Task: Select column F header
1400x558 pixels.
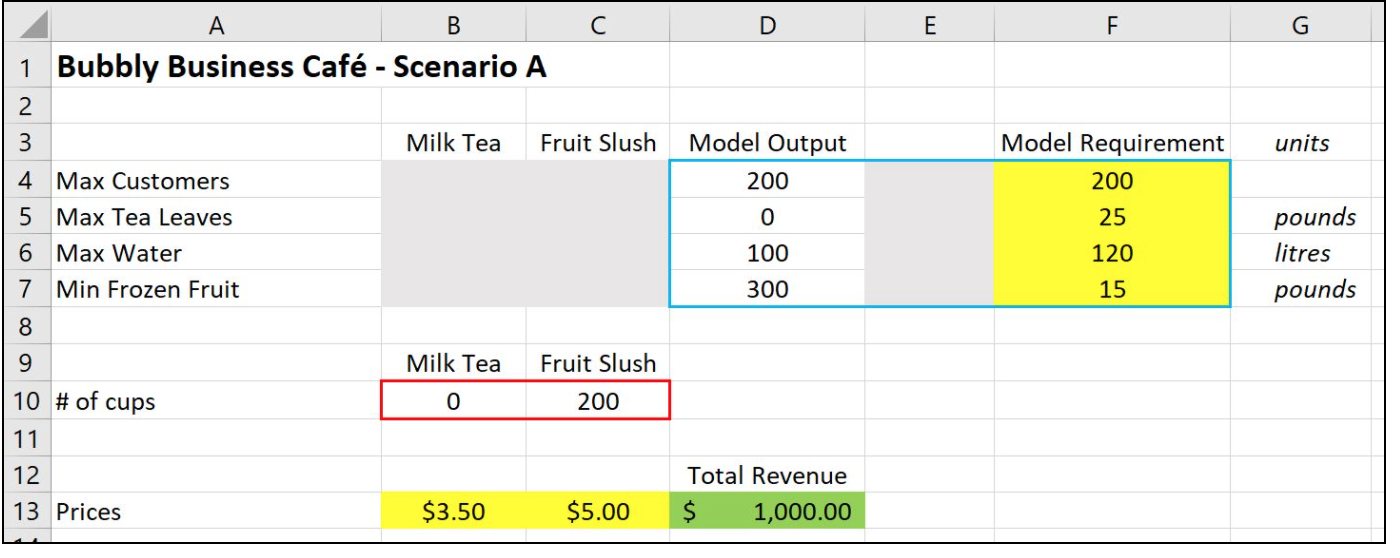Action: coord(1112,27)
